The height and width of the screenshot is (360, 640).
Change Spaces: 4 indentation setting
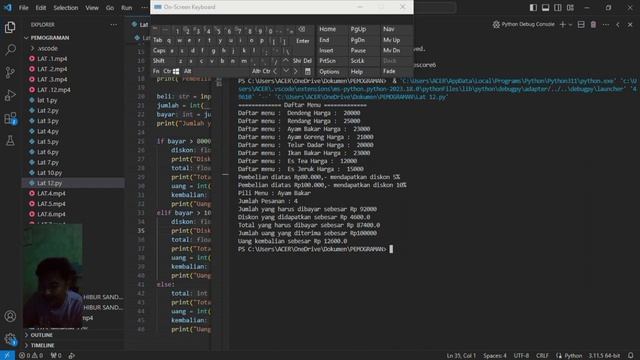tap(495, 356)
